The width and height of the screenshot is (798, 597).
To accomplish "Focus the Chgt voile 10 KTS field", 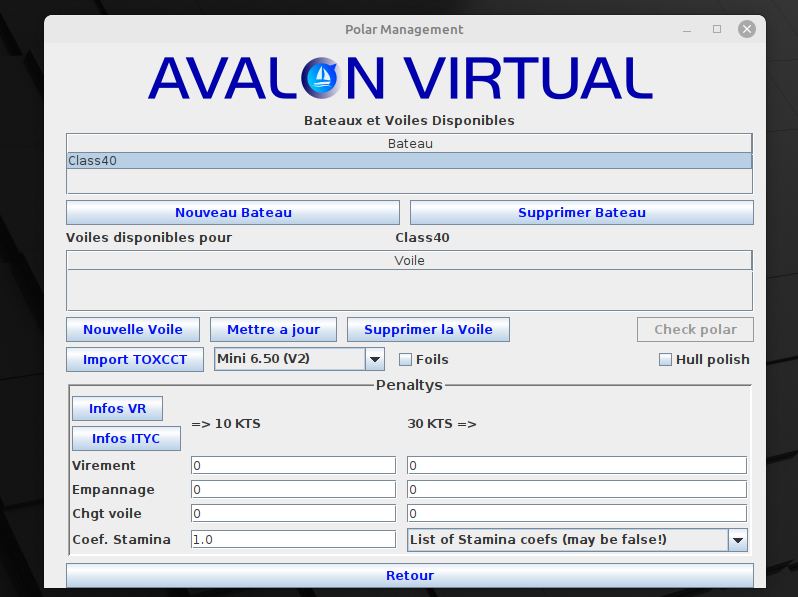I will pos(293,514).
